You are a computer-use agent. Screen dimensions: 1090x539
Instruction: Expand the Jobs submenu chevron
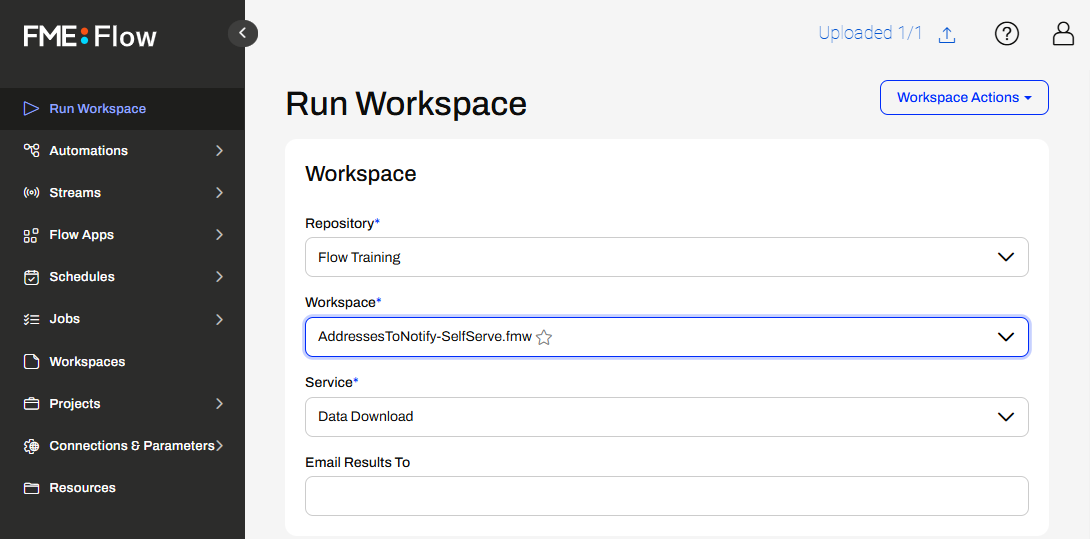(220, 319)
